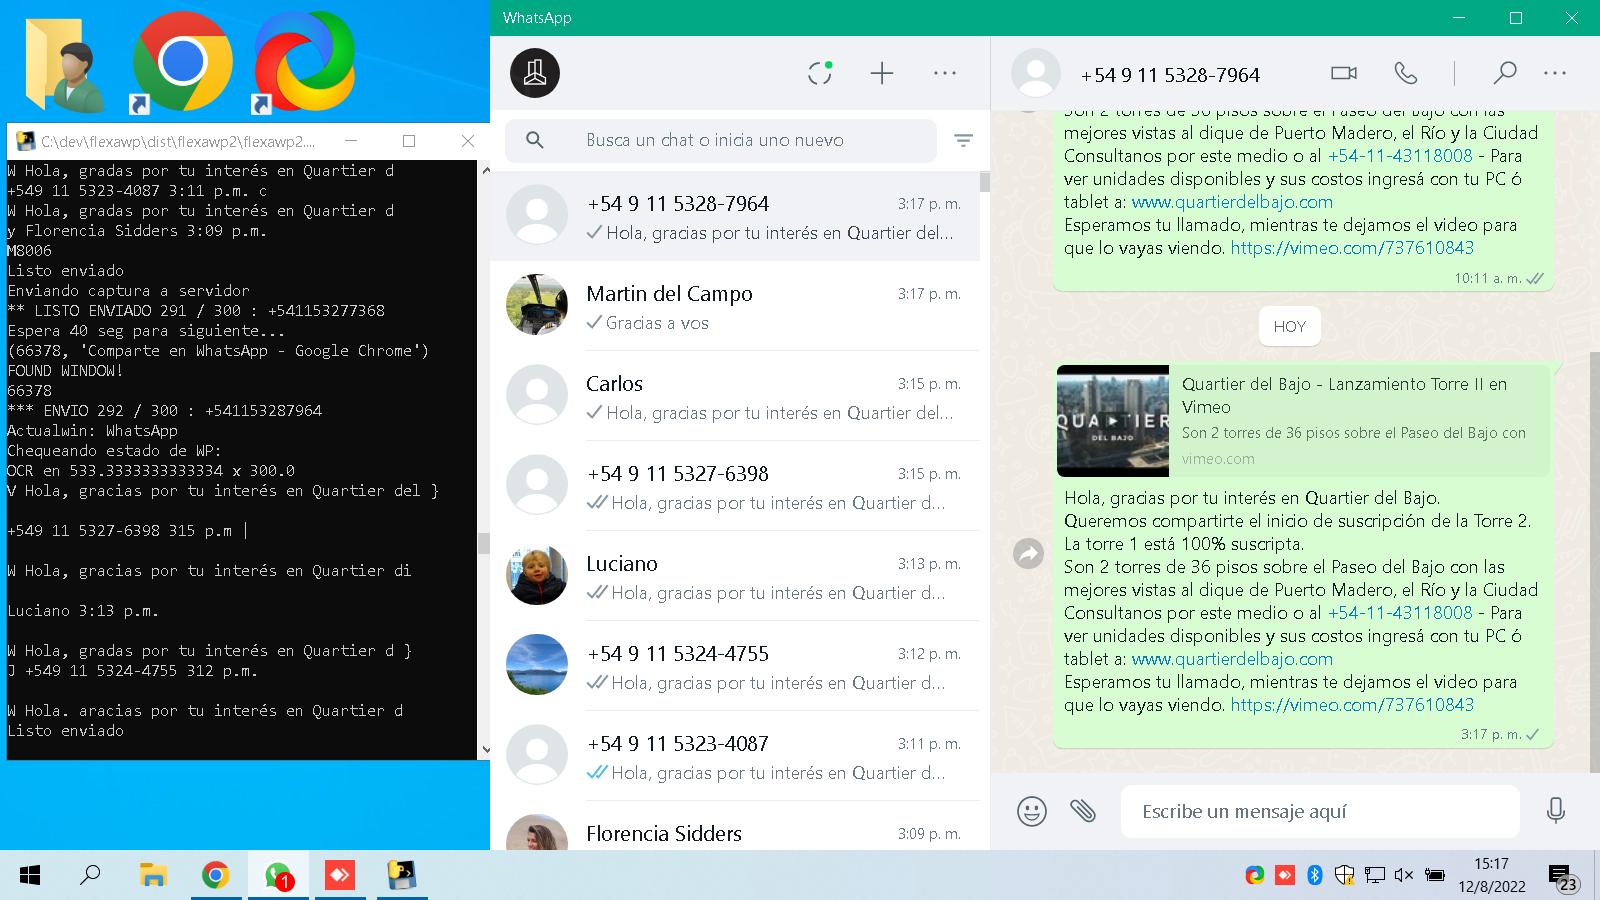Click the flexawp2 console title bar icon

[25, 141]
